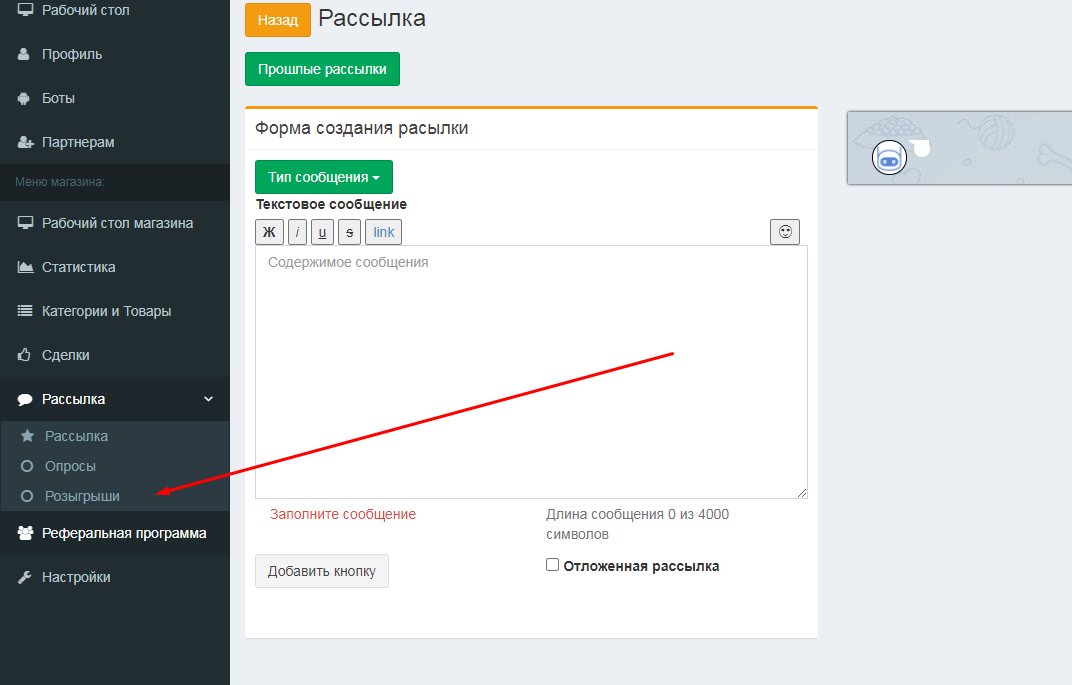Click the Добавить кнопку button

pos(321,571)
